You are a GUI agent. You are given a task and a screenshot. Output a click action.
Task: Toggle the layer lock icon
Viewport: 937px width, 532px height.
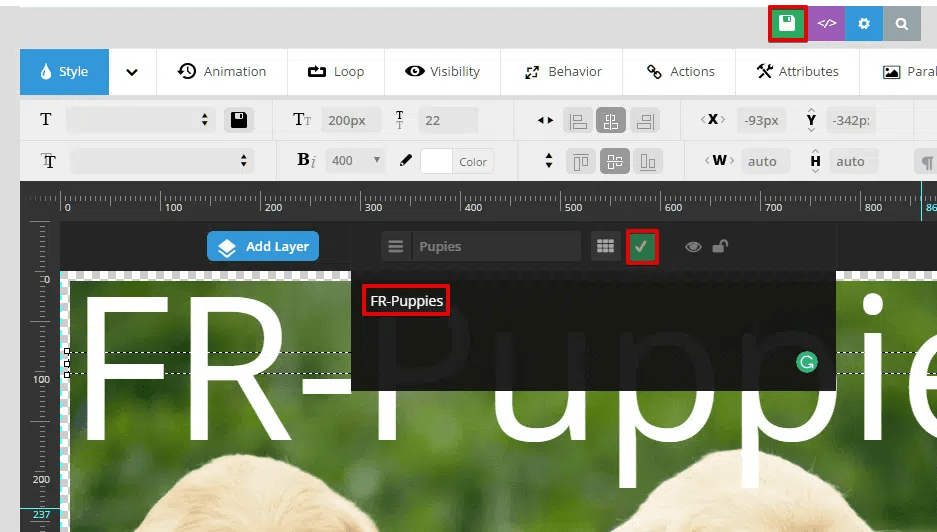coord(720,246)
